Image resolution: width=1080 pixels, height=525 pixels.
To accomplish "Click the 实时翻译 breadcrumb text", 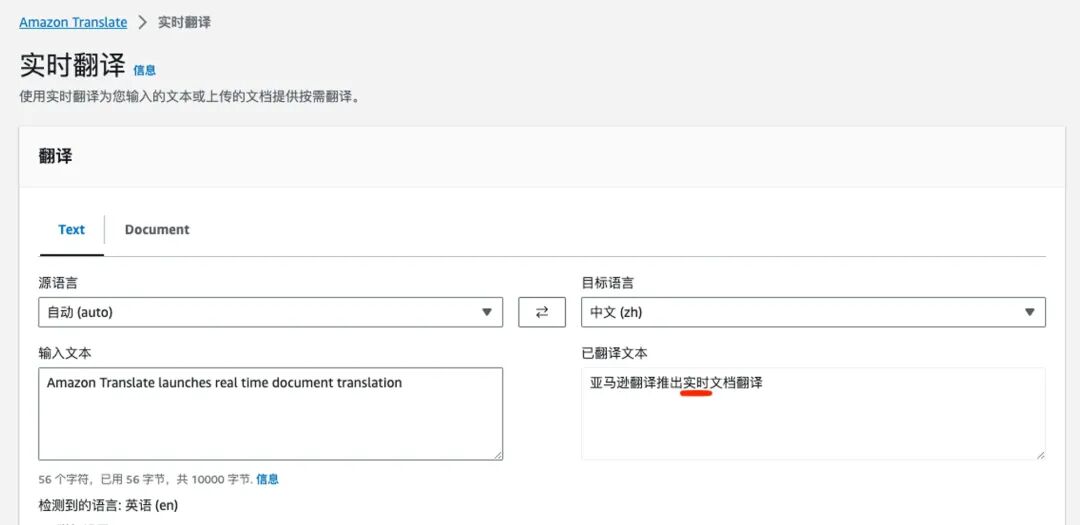I will pos(185,22).
